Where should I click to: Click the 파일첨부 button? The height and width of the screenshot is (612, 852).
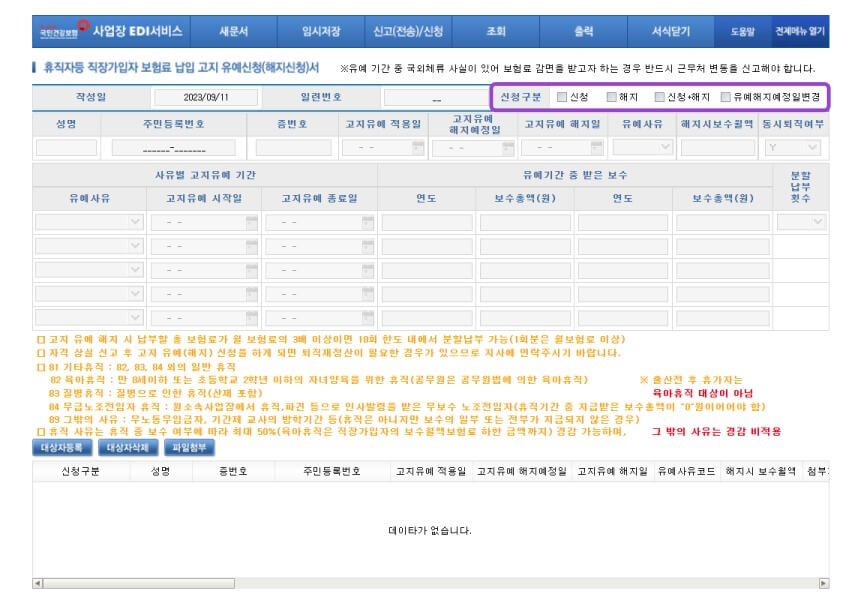click(187, 447)
